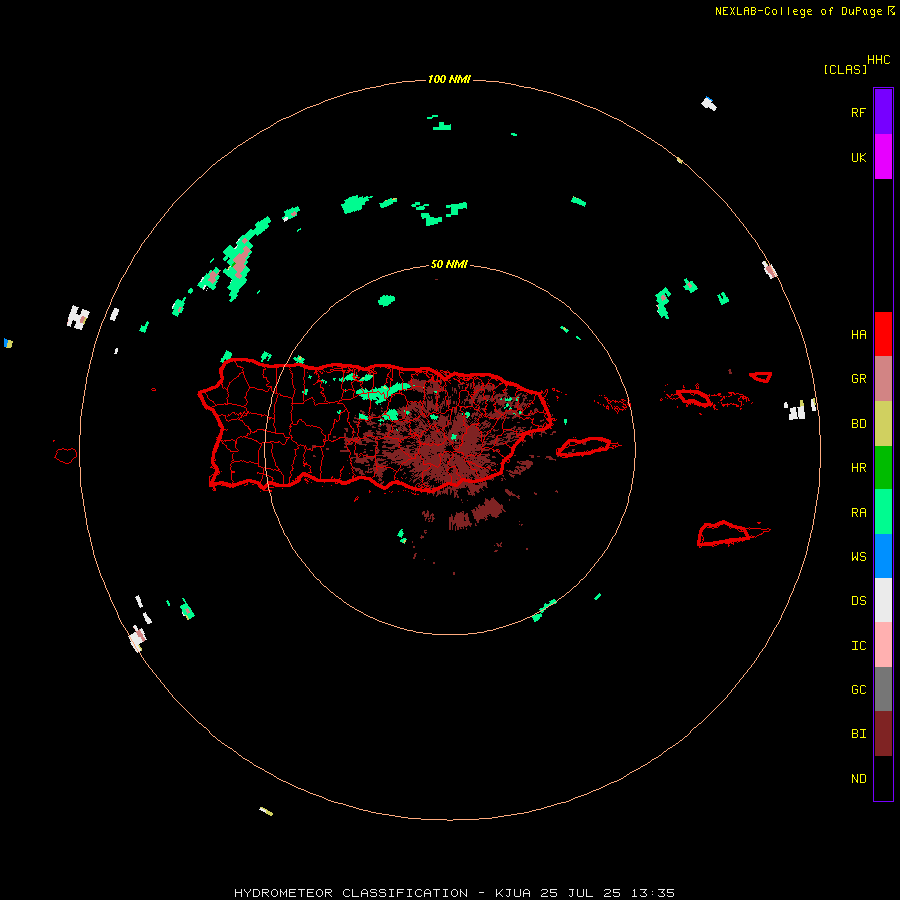Click the RF purple legend swatch
This screenshot has height=900, width=900.
tap(883, 112)
